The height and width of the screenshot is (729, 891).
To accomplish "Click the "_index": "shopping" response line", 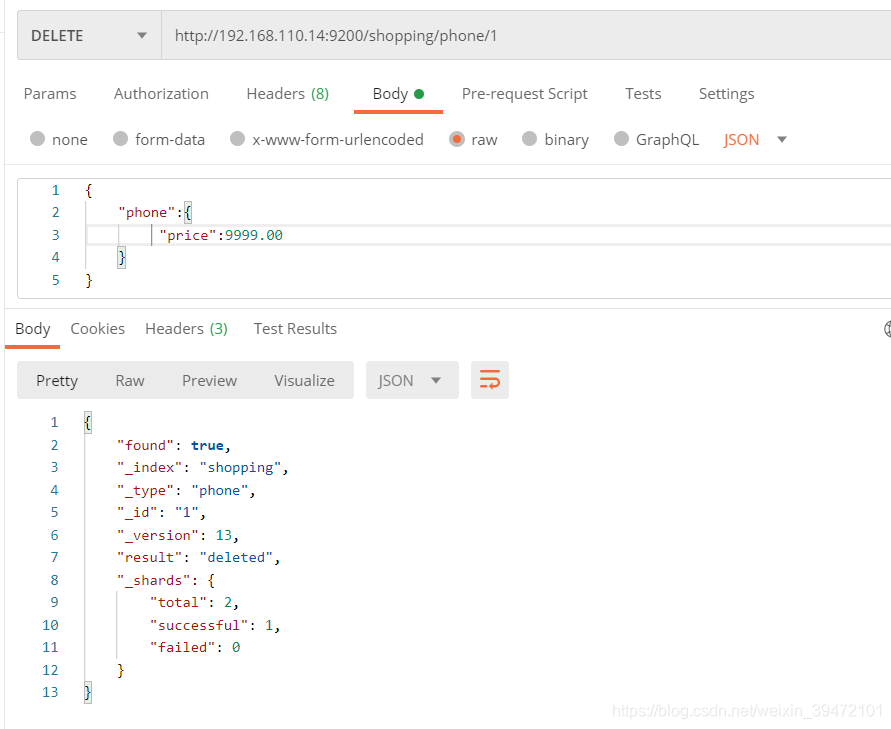I will (203, 468).
